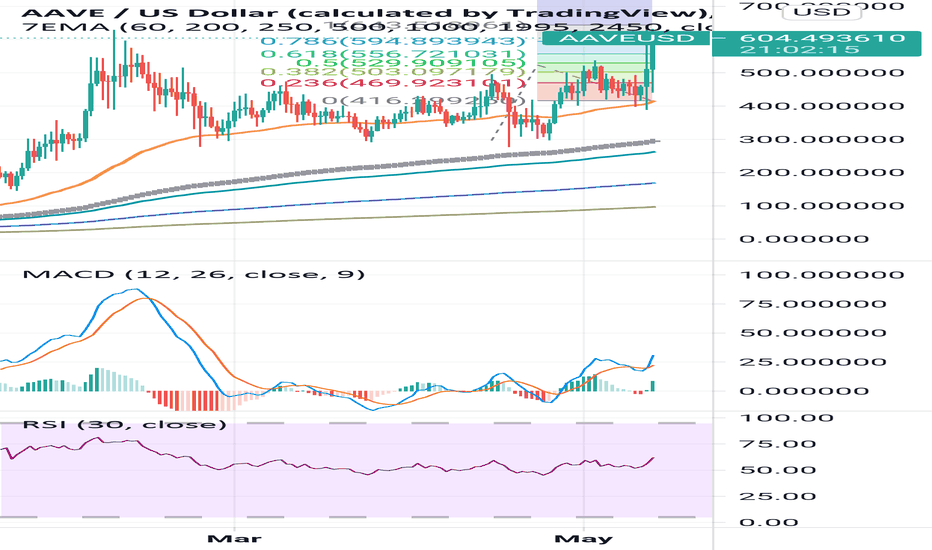Click the AAVEUSD symbol price tag
The height and width of the screenshot is (550, 932).
tap(626, 38)
